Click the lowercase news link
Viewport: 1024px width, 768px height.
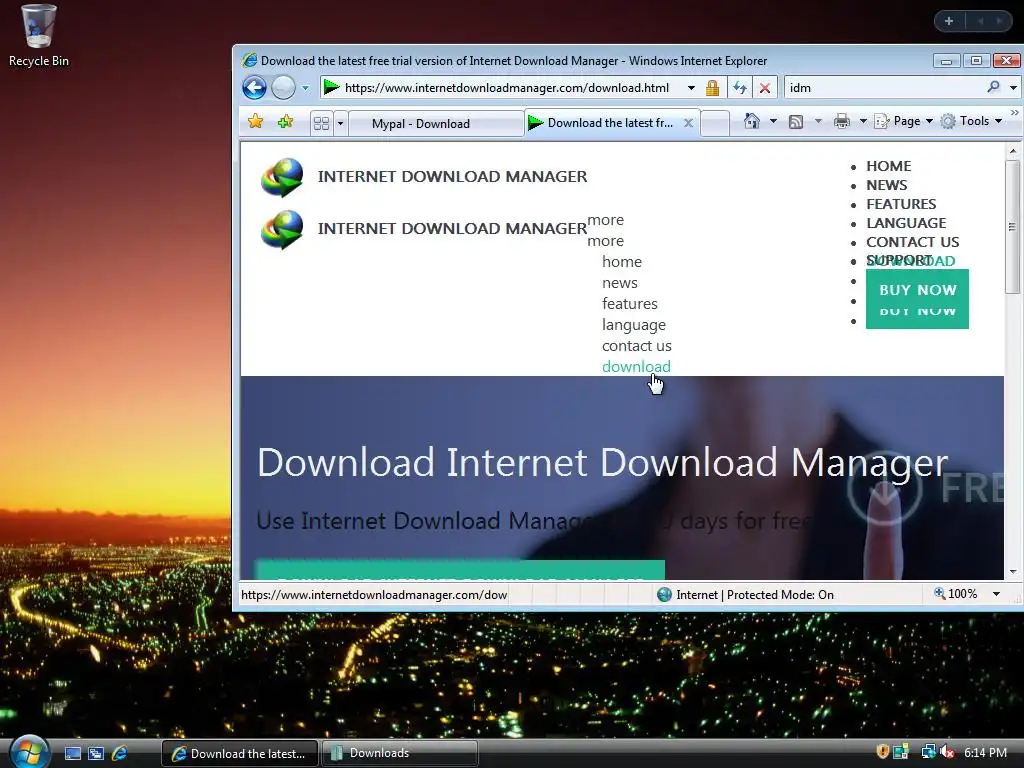tap(619, 283)
